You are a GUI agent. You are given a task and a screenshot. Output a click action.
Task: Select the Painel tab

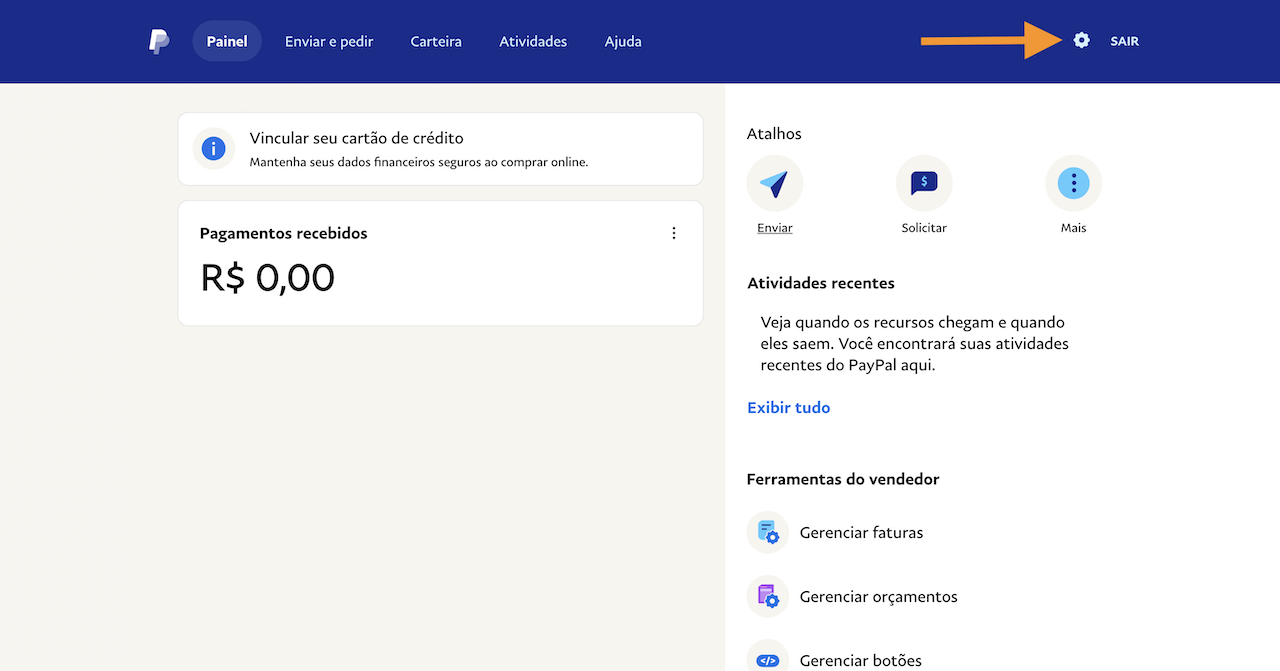pyautogui.click(x=227, y=41)
